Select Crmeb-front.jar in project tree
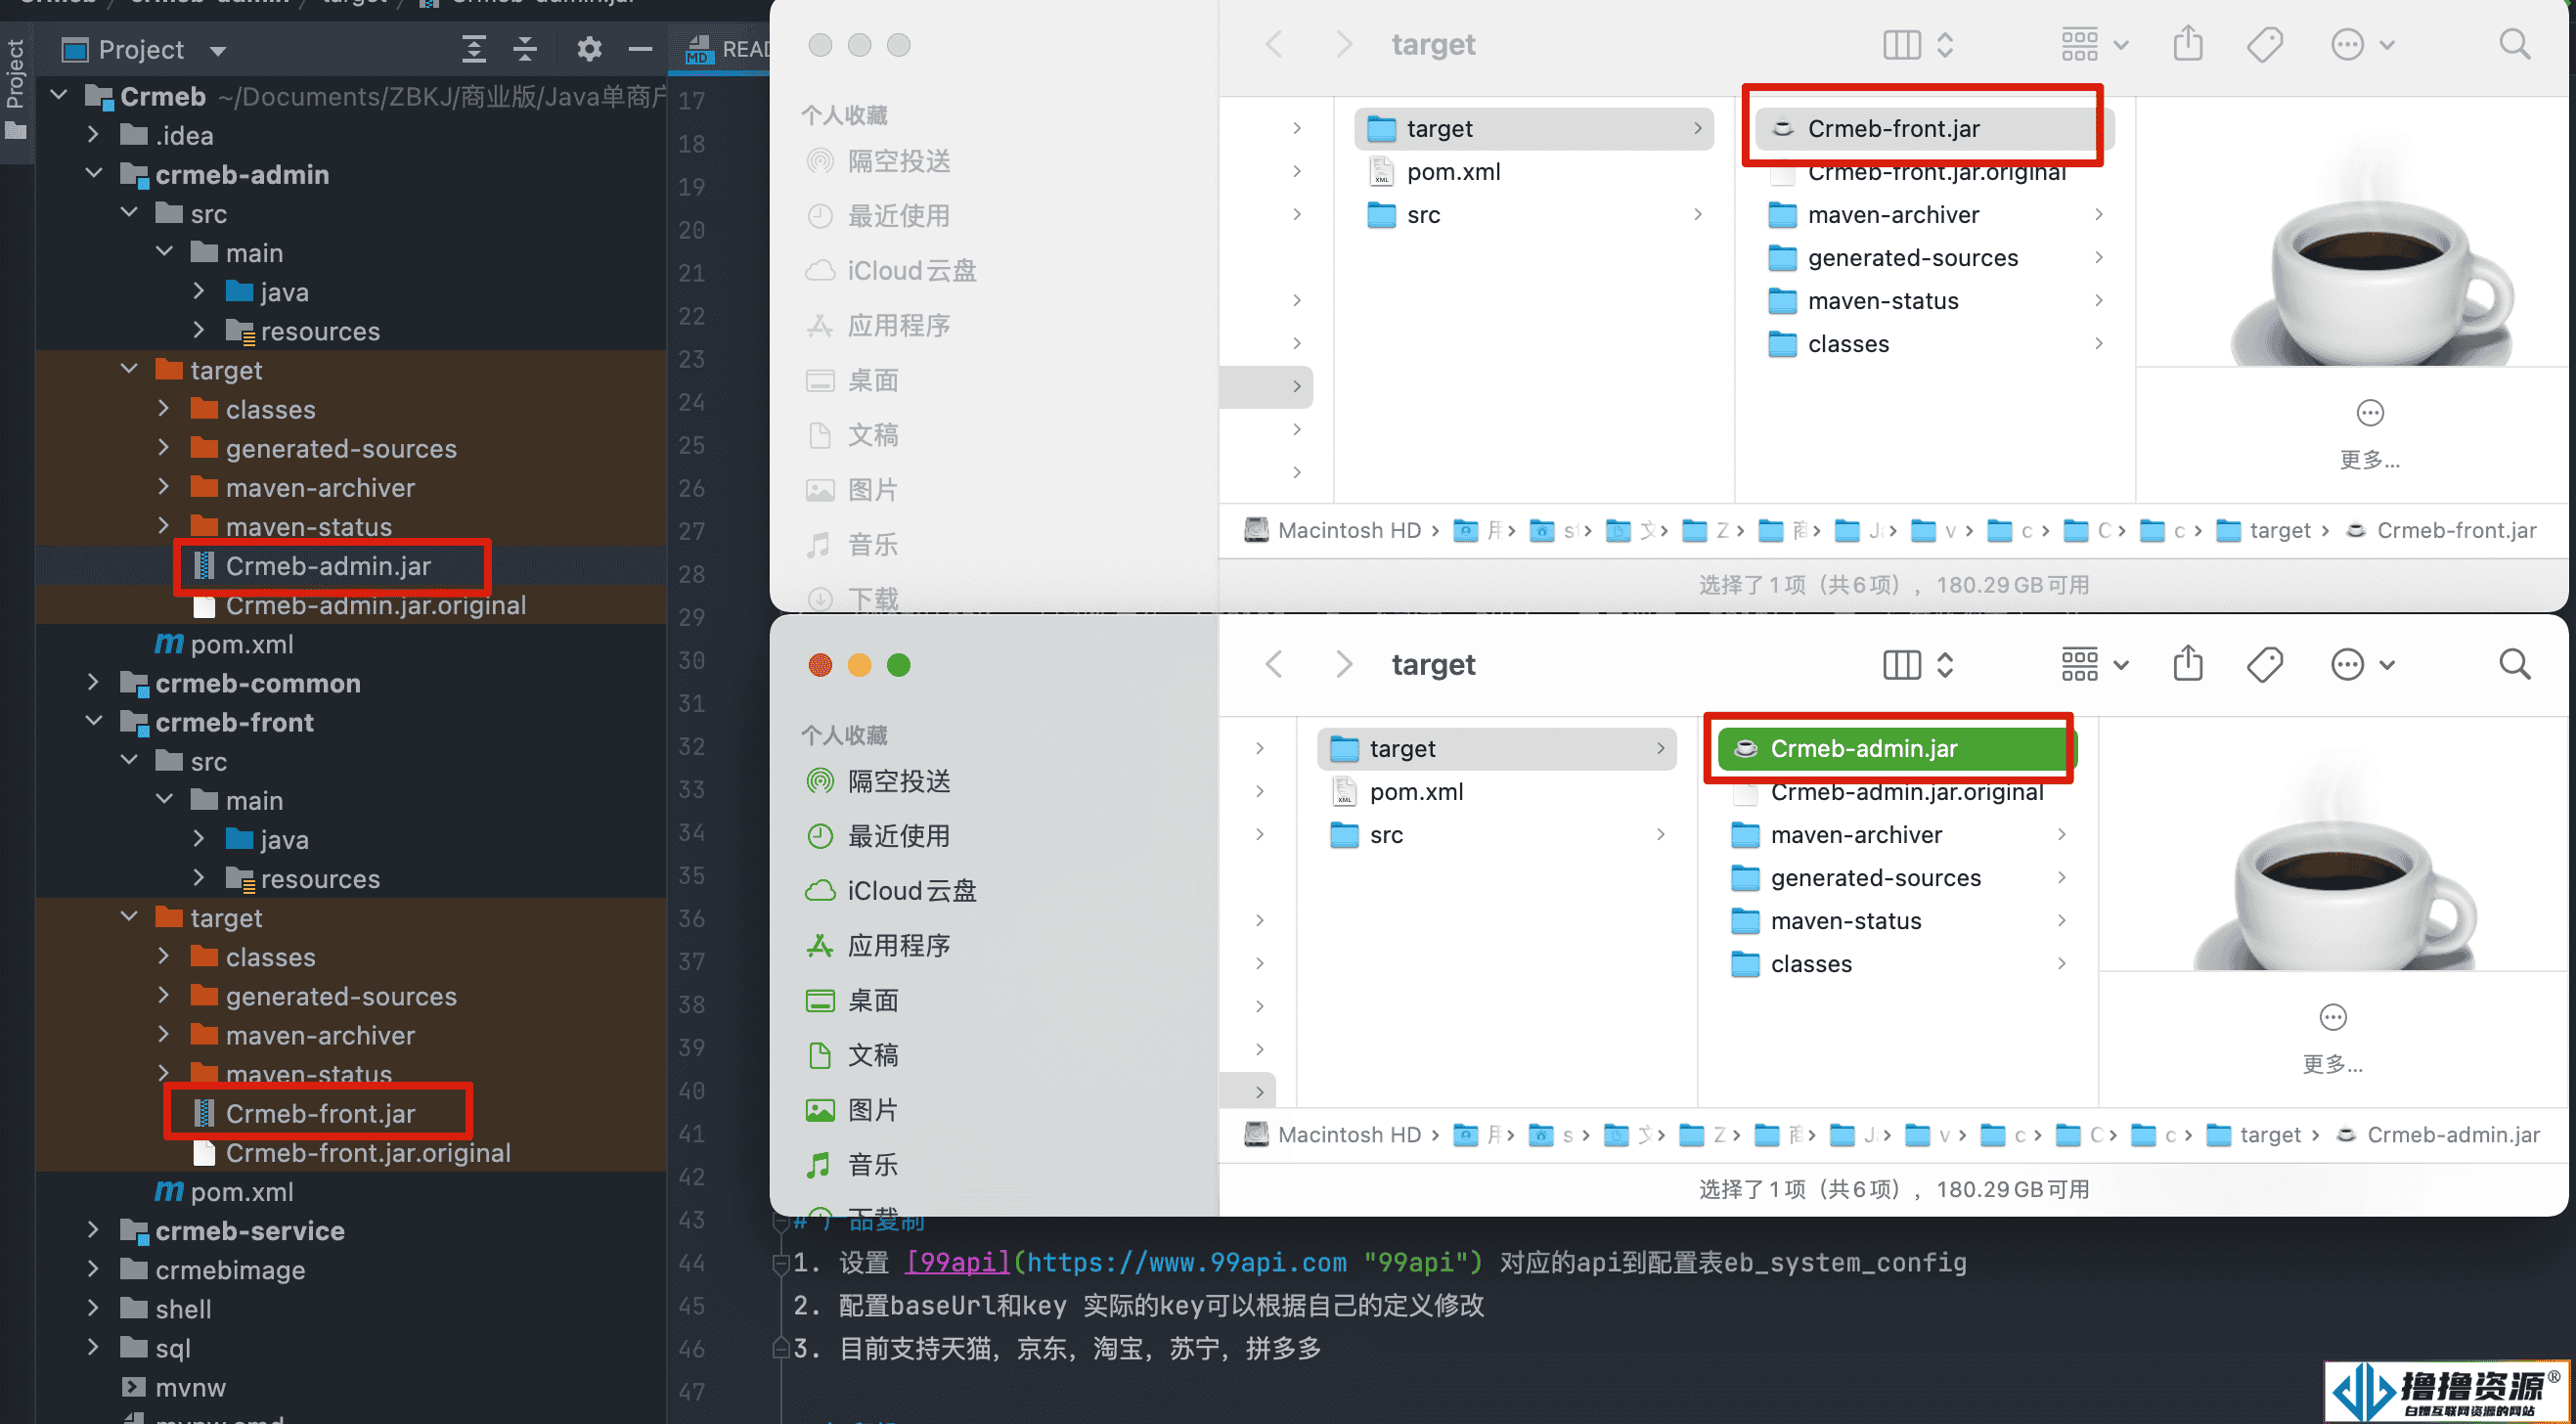Viewport: 2576px width, 1424px height. (x=320, y=1113)
